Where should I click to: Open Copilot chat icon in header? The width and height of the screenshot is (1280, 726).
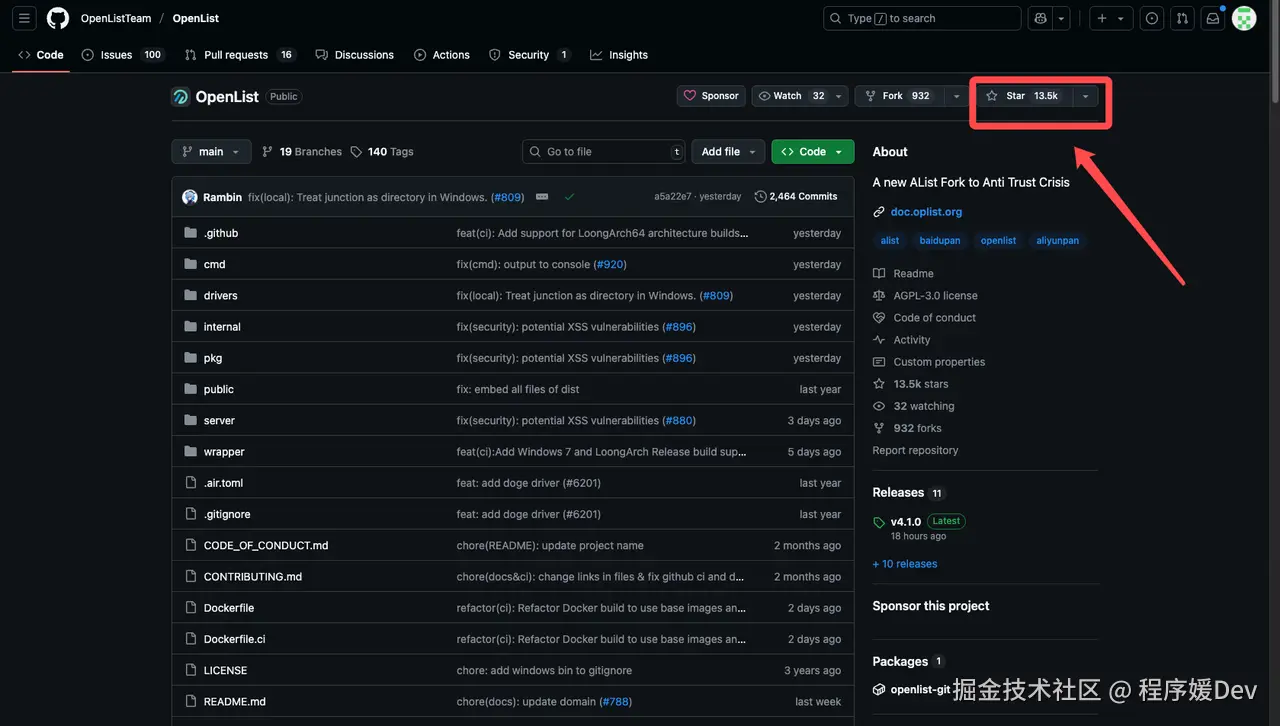(1041, 18)
